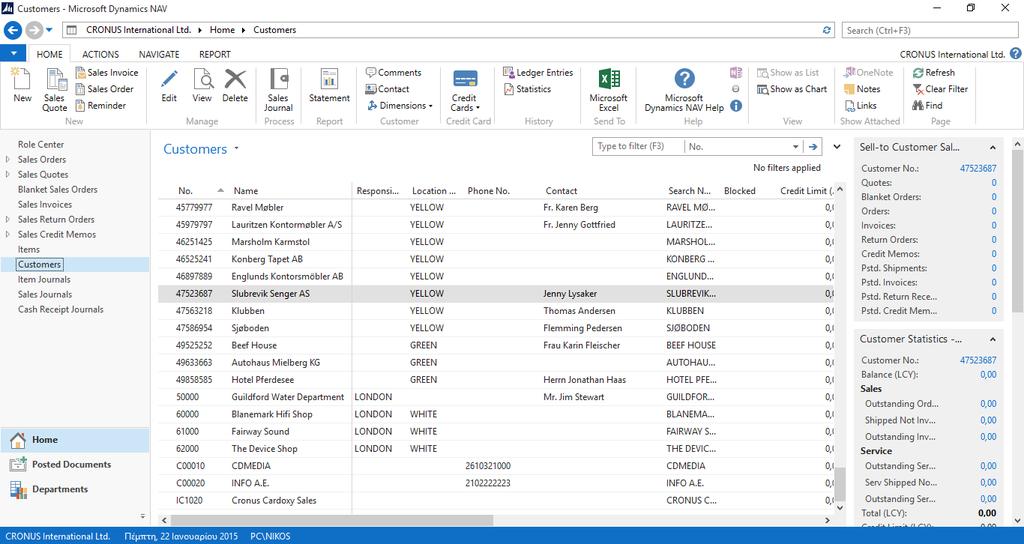Open the Balance (LCY) value link

[x=988, y=375]
